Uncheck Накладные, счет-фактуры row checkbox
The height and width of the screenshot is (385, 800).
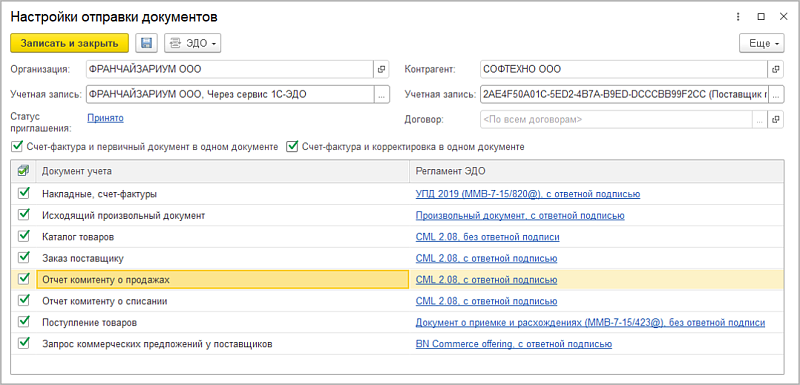click(23, 193)
